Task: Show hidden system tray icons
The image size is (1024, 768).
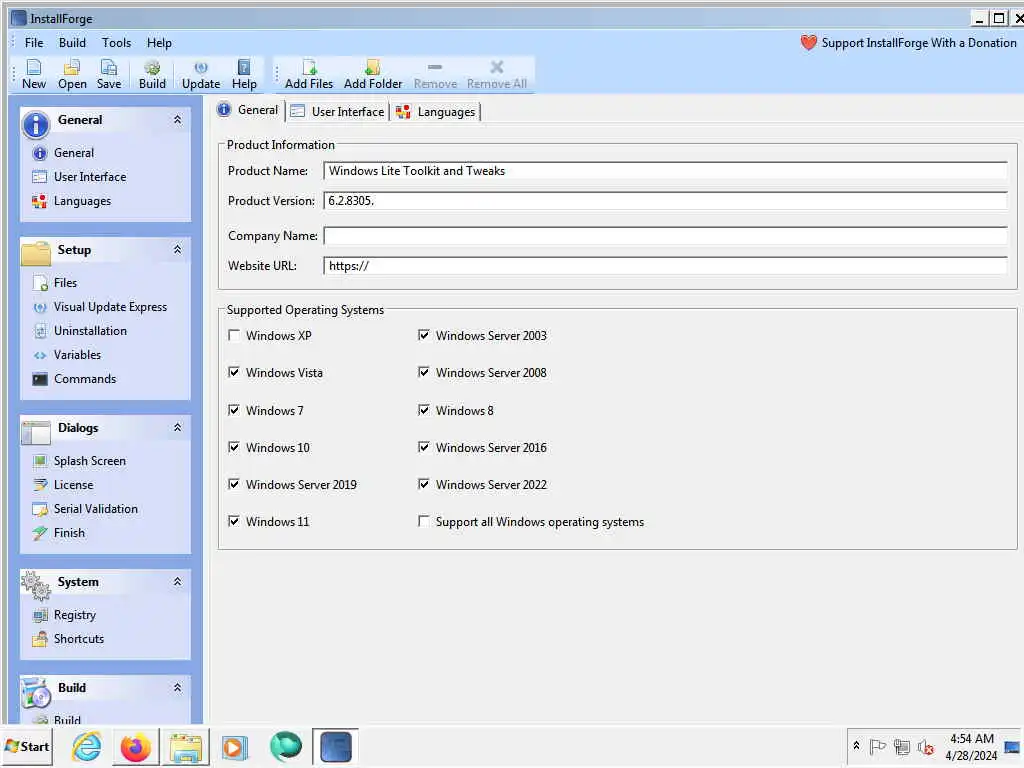Action: click(856, 746)
